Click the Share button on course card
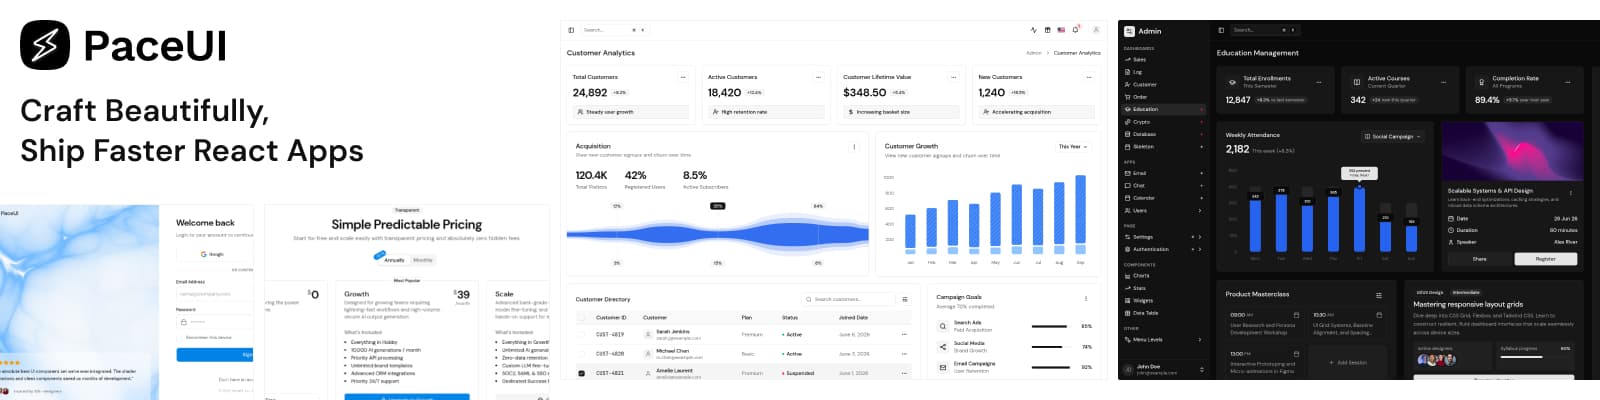Image resolution: width=1600 pixels, height=400 pixels. point(1479,259)
